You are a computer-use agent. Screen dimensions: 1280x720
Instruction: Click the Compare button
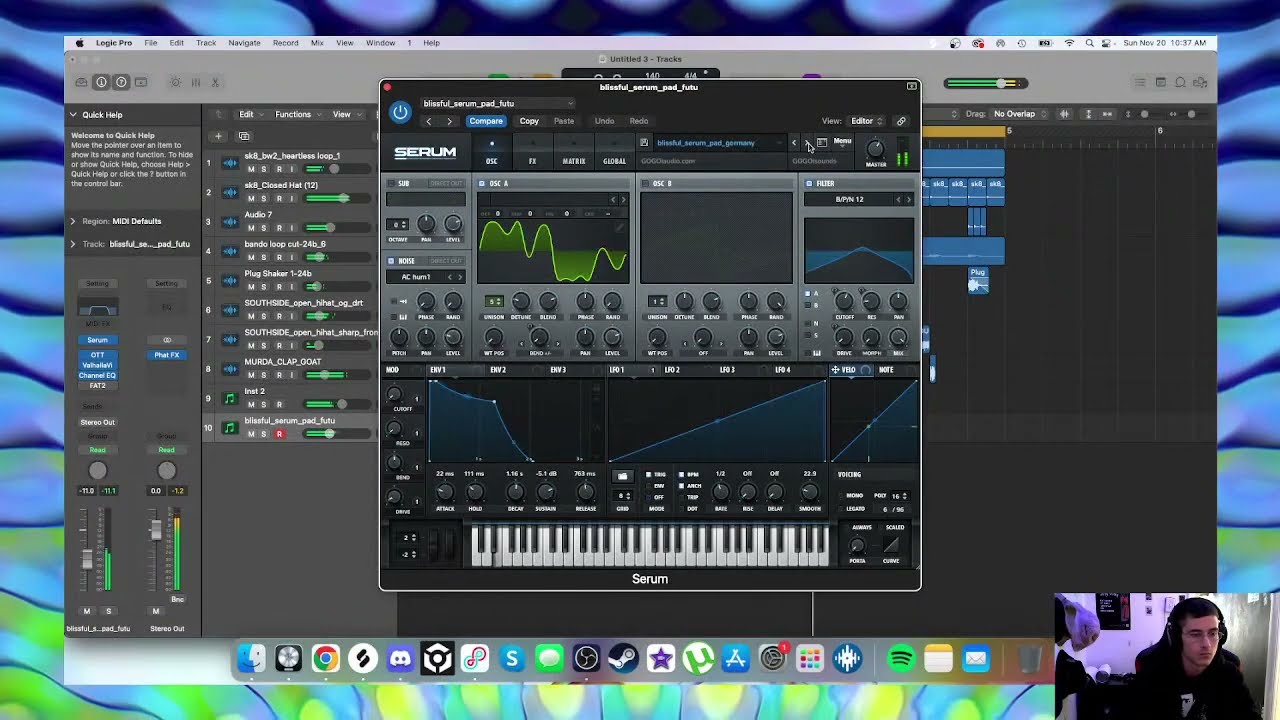(x=486, y=121)
